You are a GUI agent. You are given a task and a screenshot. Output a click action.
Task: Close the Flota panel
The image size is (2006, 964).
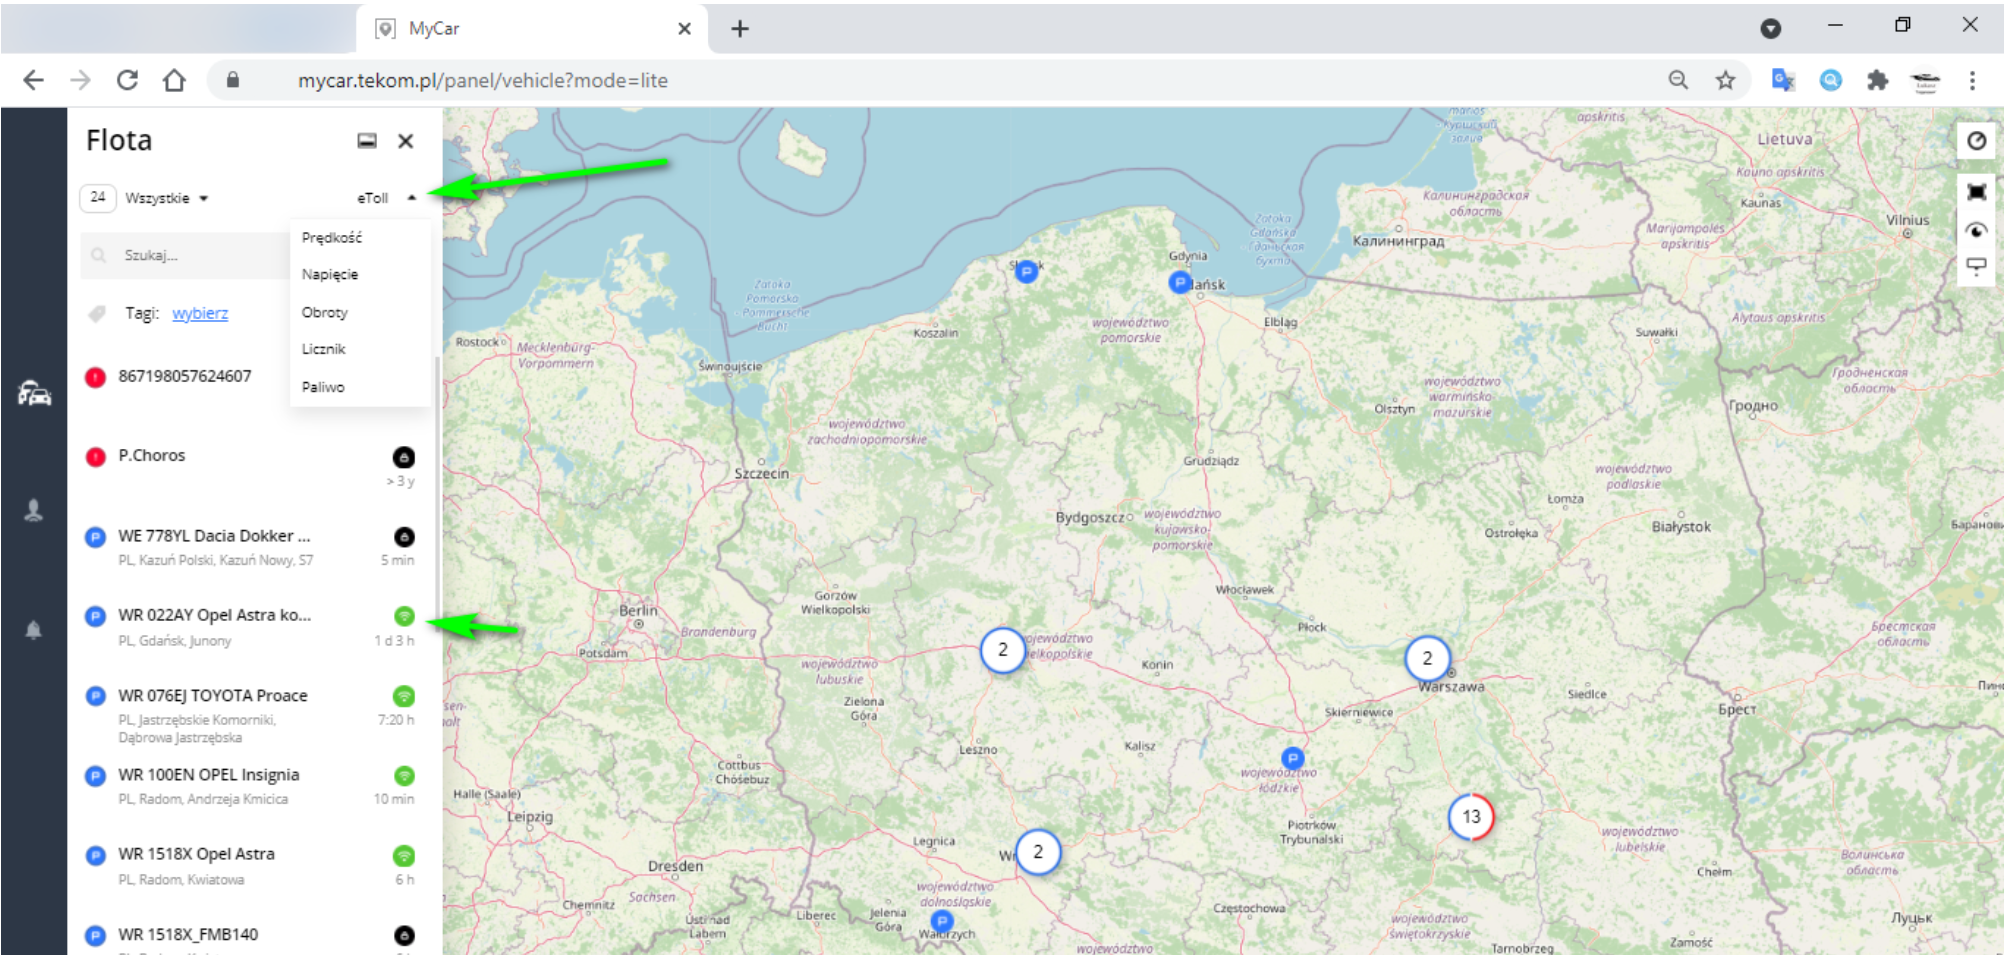click(x=406, y=141)
